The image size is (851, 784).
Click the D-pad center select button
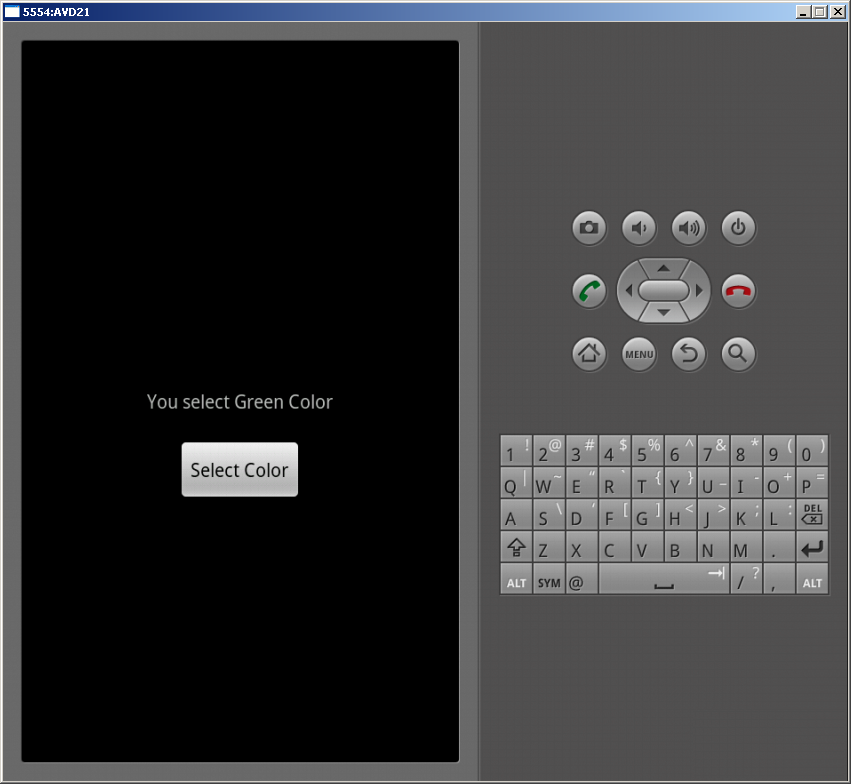[x=663, y=291]
